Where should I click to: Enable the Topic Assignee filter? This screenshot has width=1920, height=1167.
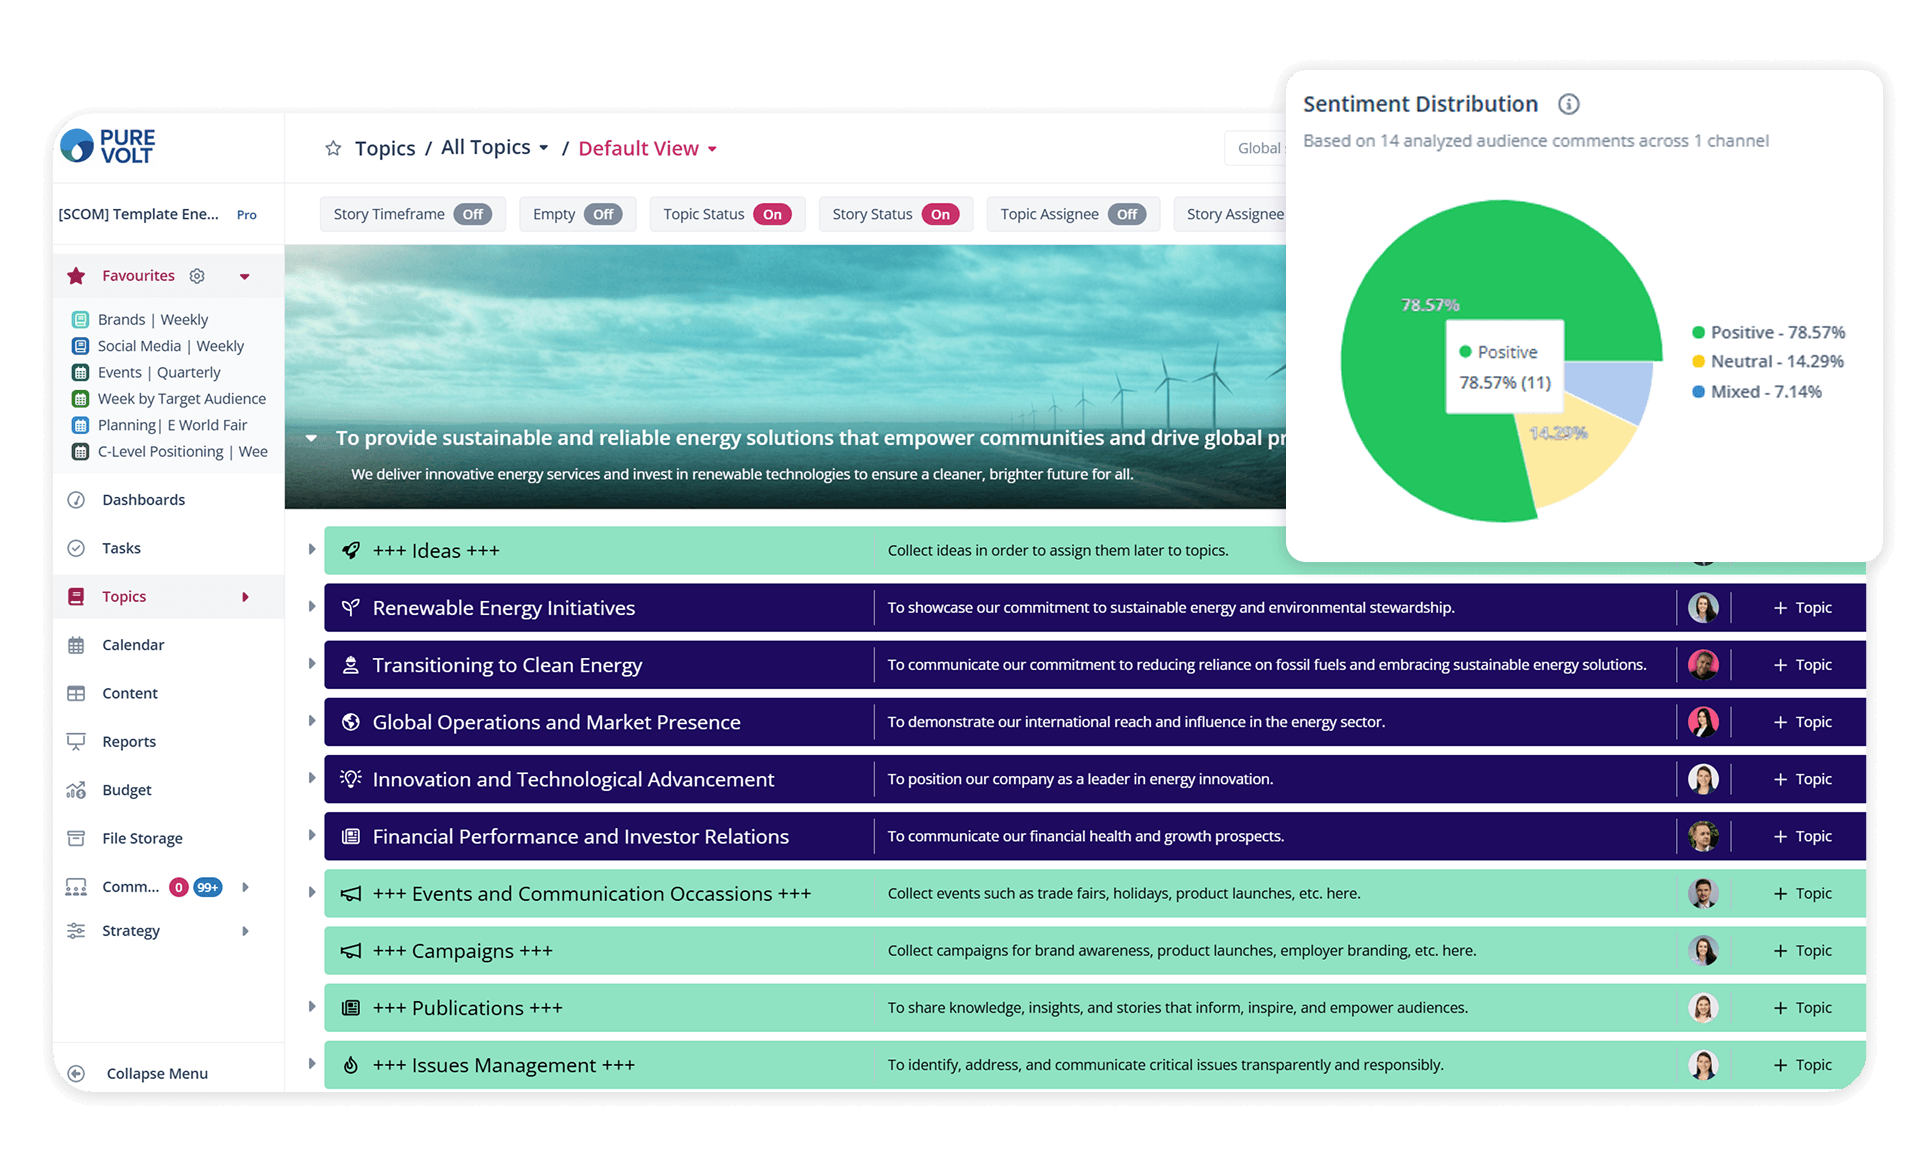pos(1127,214)
